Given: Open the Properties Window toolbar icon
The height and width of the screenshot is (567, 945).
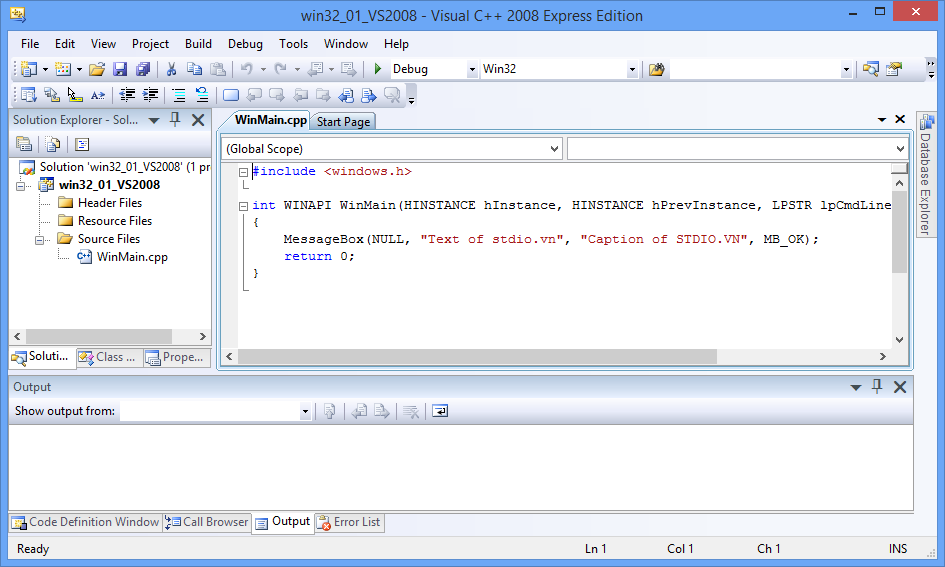Looking at the screenshot, I should pos(894,69).
